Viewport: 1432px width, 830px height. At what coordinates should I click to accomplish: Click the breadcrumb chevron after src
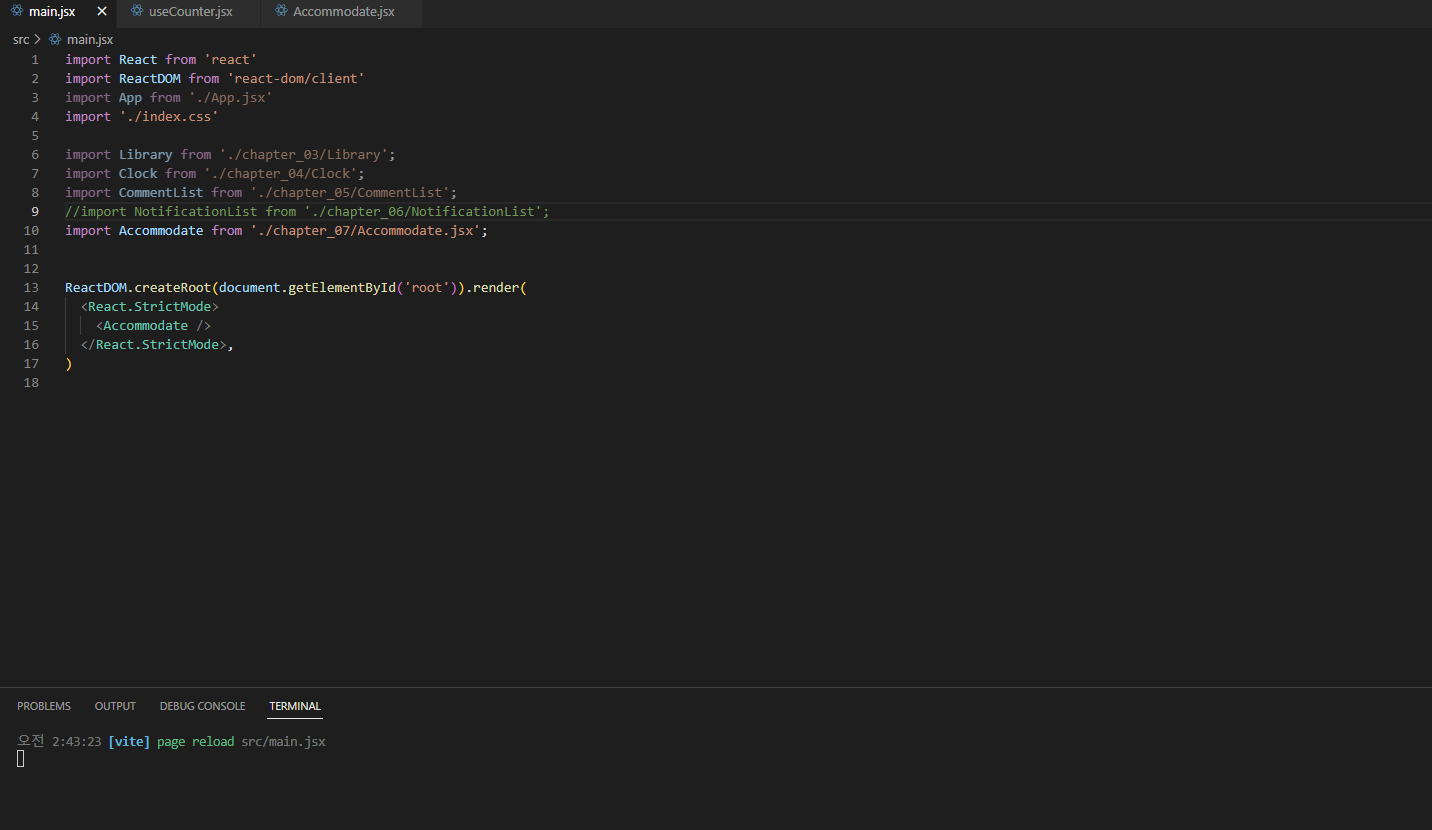[38, 40]
